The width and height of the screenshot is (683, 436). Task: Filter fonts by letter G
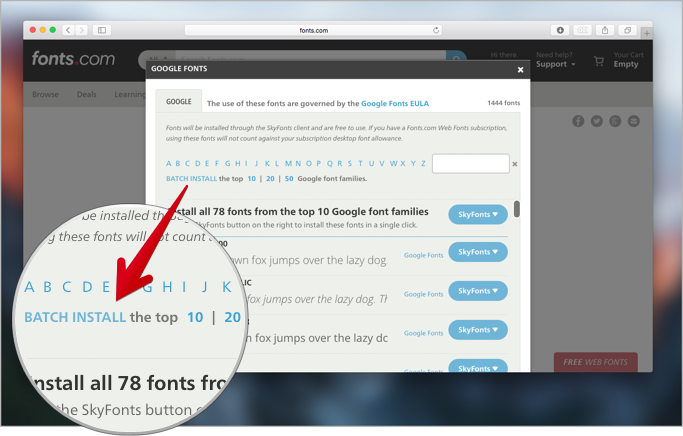coord(227,164)
